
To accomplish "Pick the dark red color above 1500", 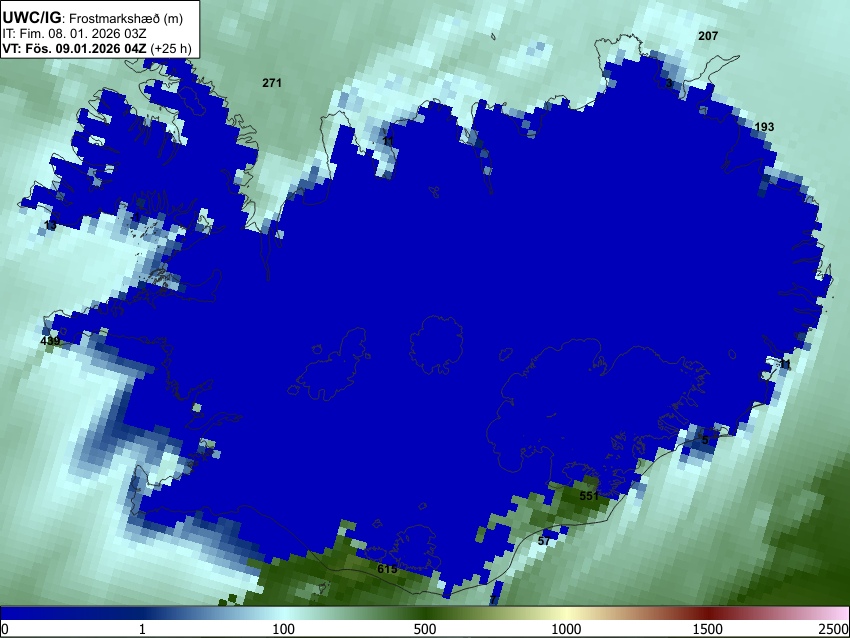I will point(707,614).
